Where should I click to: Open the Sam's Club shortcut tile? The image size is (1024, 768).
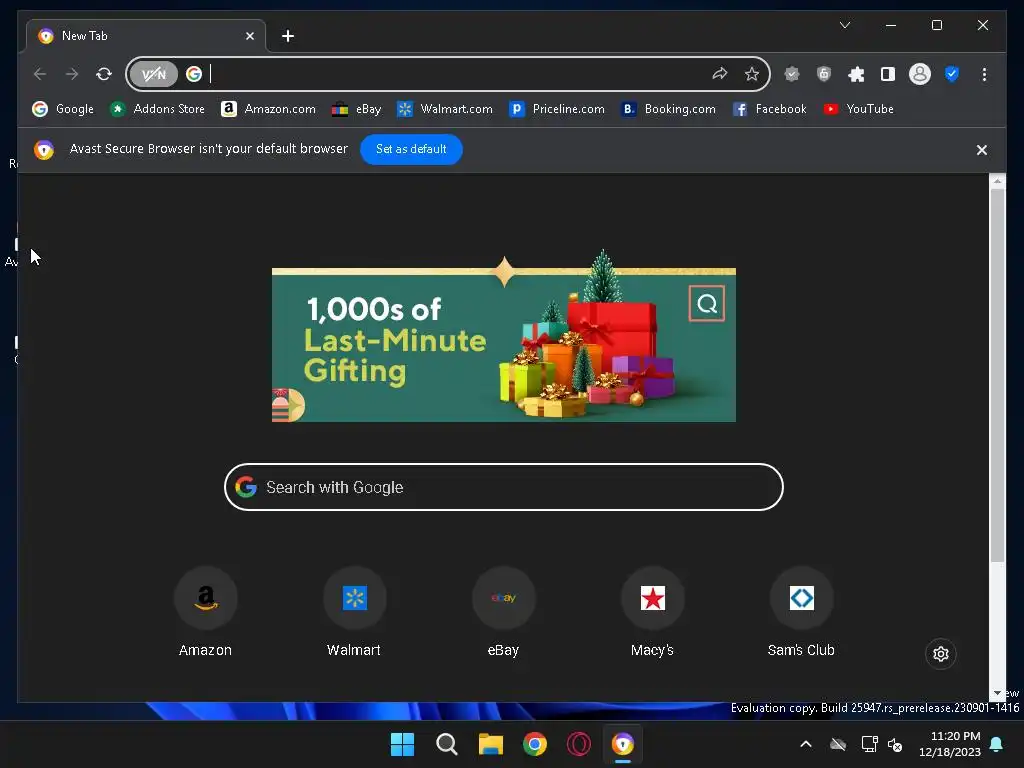[x=801, y=613]
